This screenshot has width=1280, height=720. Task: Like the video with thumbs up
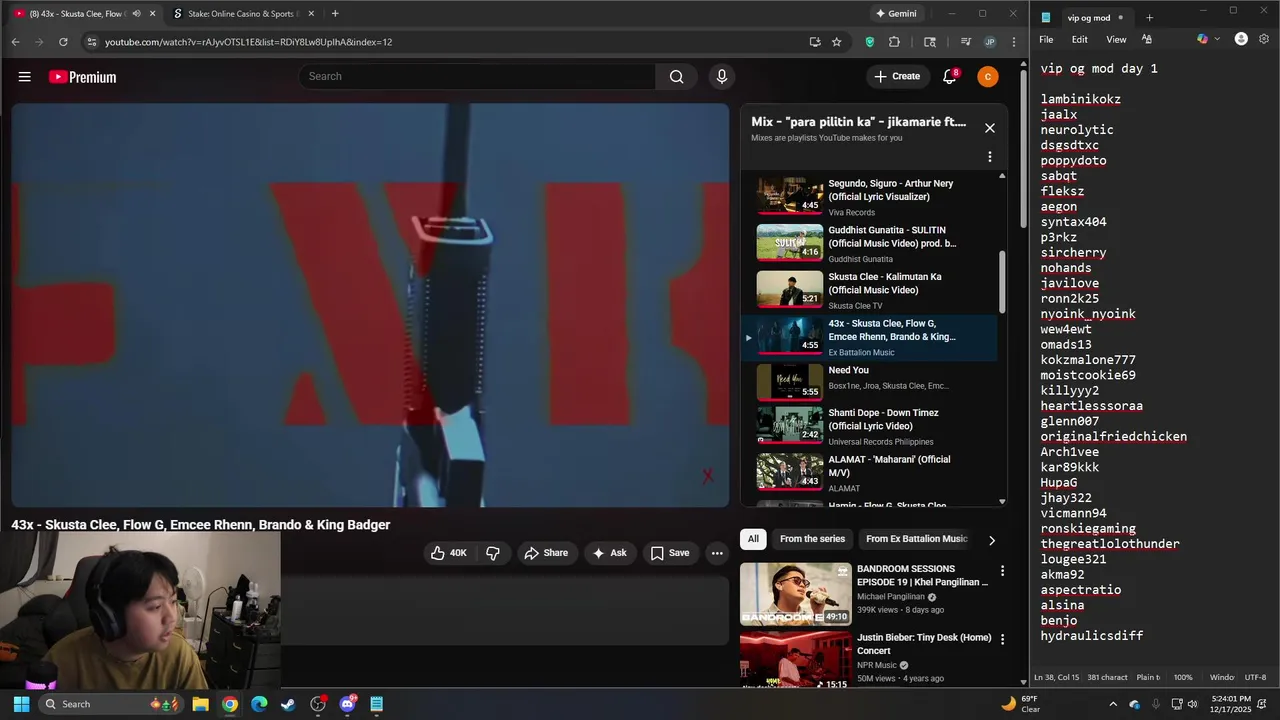click(x=449, y=553)
